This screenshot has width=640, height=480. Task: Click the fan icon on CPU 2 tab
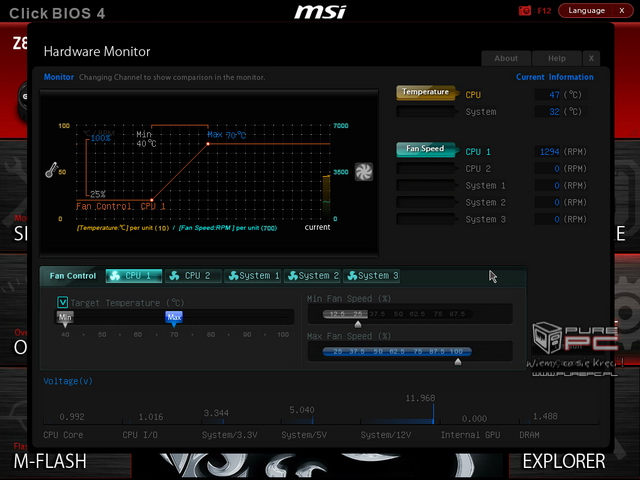point(174,276)
